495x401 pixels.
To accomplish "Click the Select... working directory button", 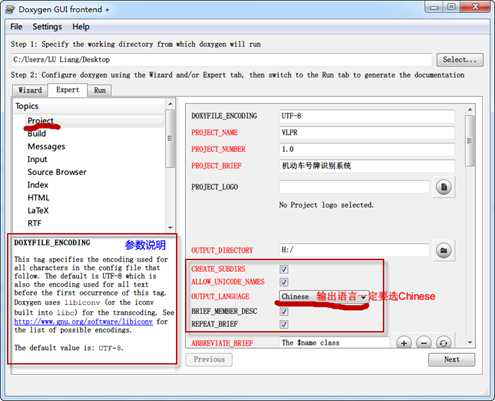I will click(460, 60).
